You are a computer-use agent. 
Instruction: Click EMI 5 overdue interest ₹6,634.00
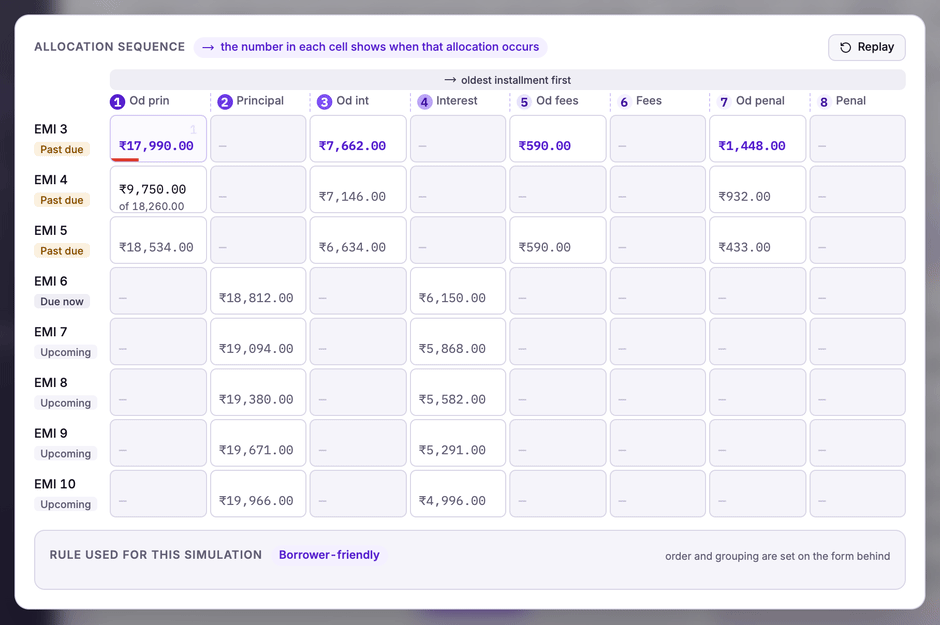click(358, 240)
